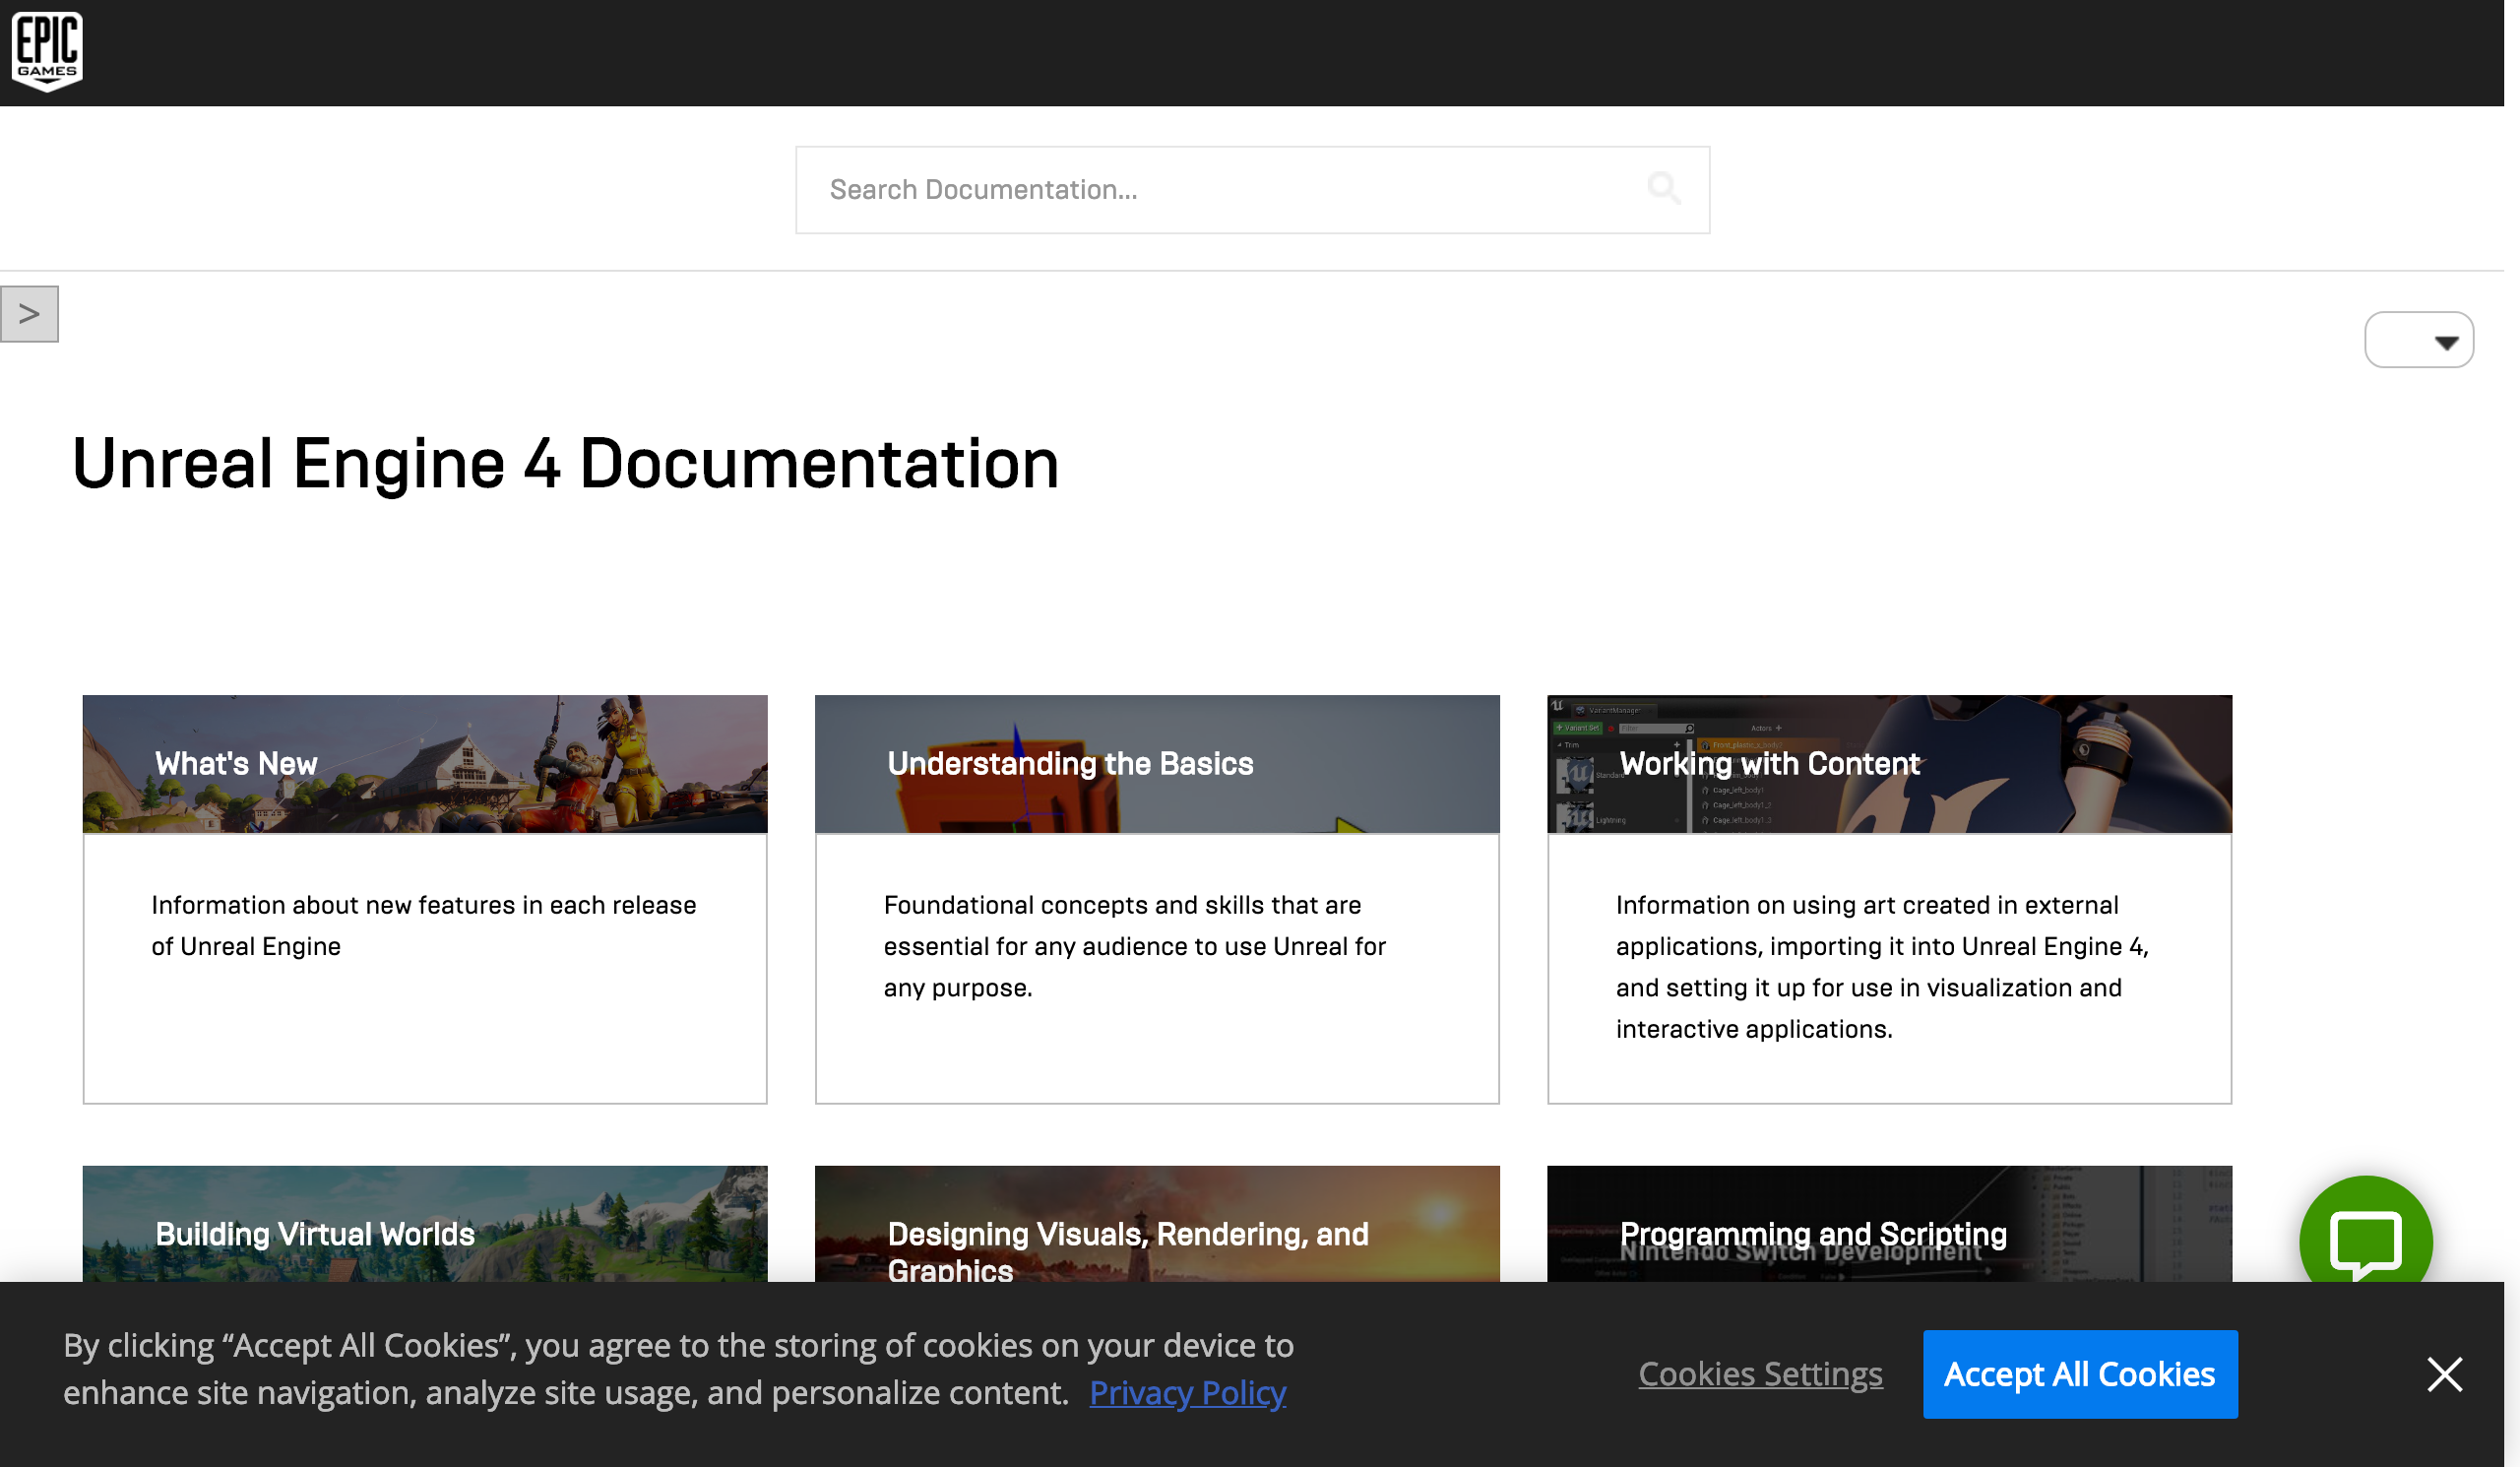Expand the sidebar navigation arrow
The image size is (2520, 1467).
[29, 314]
